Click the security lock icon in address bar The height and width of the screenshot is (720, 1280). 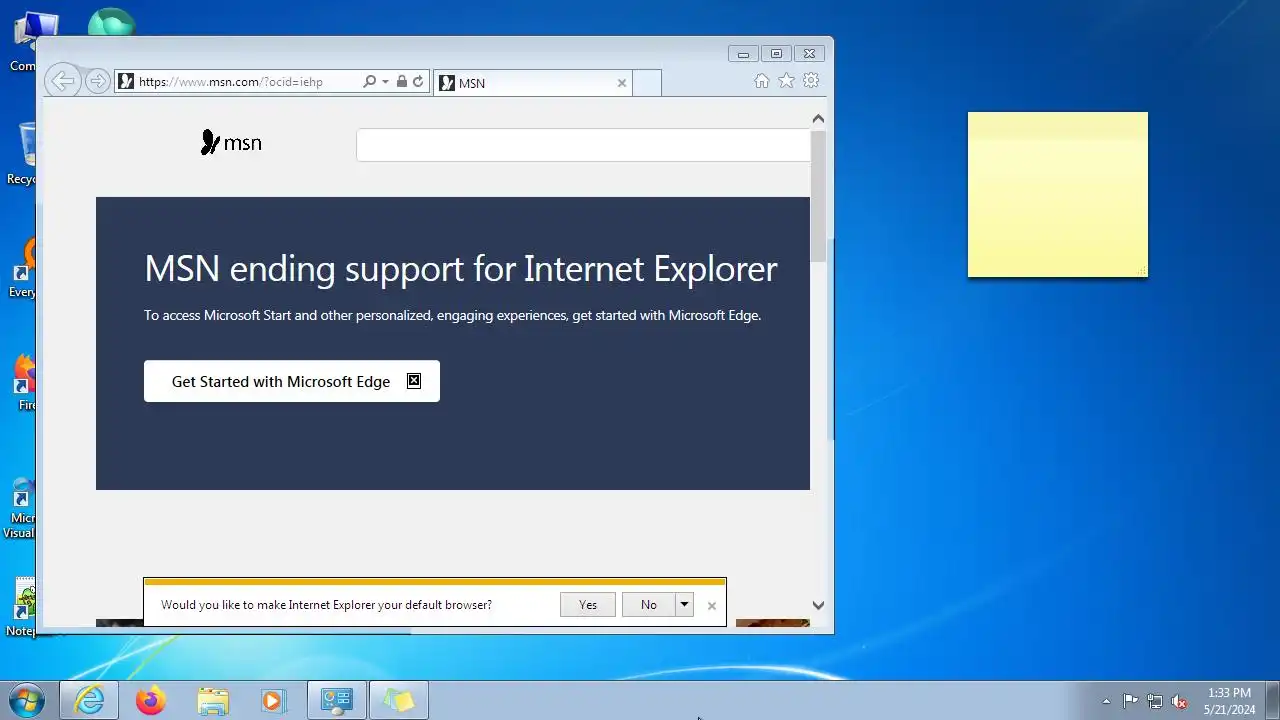click(401, 82)
